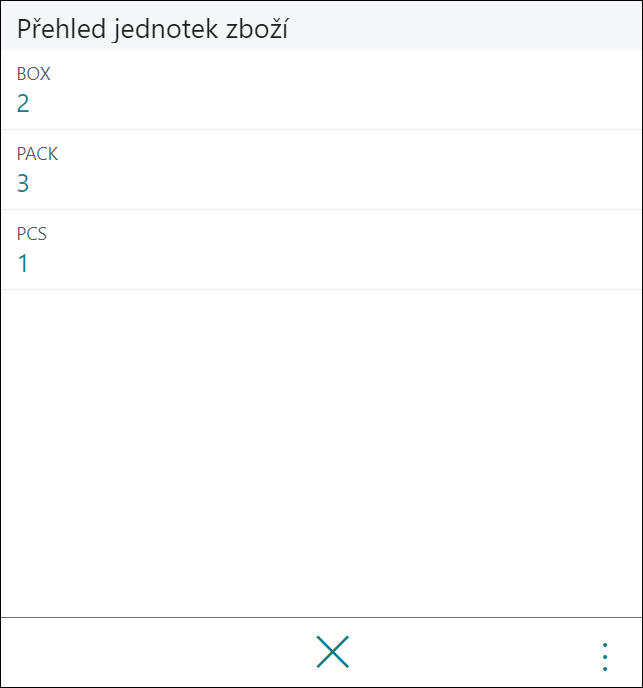The width and height of the screenshot is (643, 688).
Task: Click the PCS code label
Action: (x=32, y=233)
